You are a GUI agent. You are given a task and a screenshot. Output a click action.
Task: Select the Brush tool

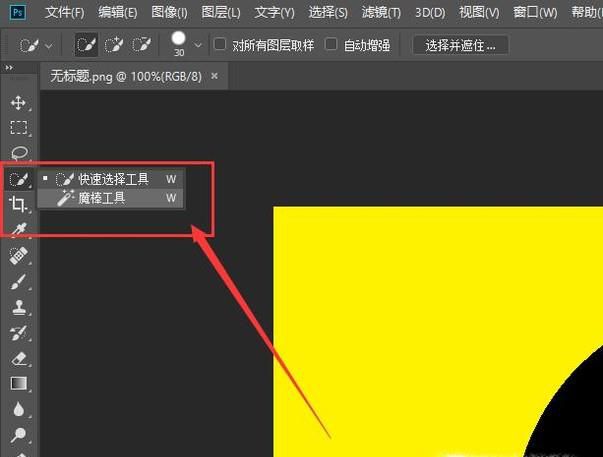tap(18, 282)
